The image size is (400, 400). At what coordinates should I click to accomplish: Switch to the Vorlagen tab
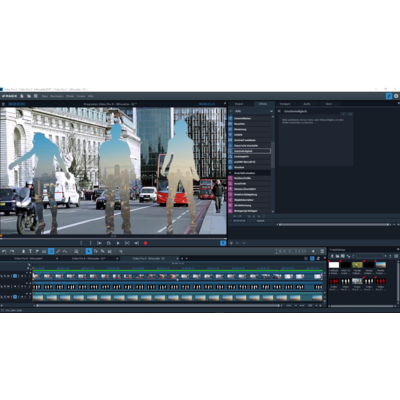point(285,104)
